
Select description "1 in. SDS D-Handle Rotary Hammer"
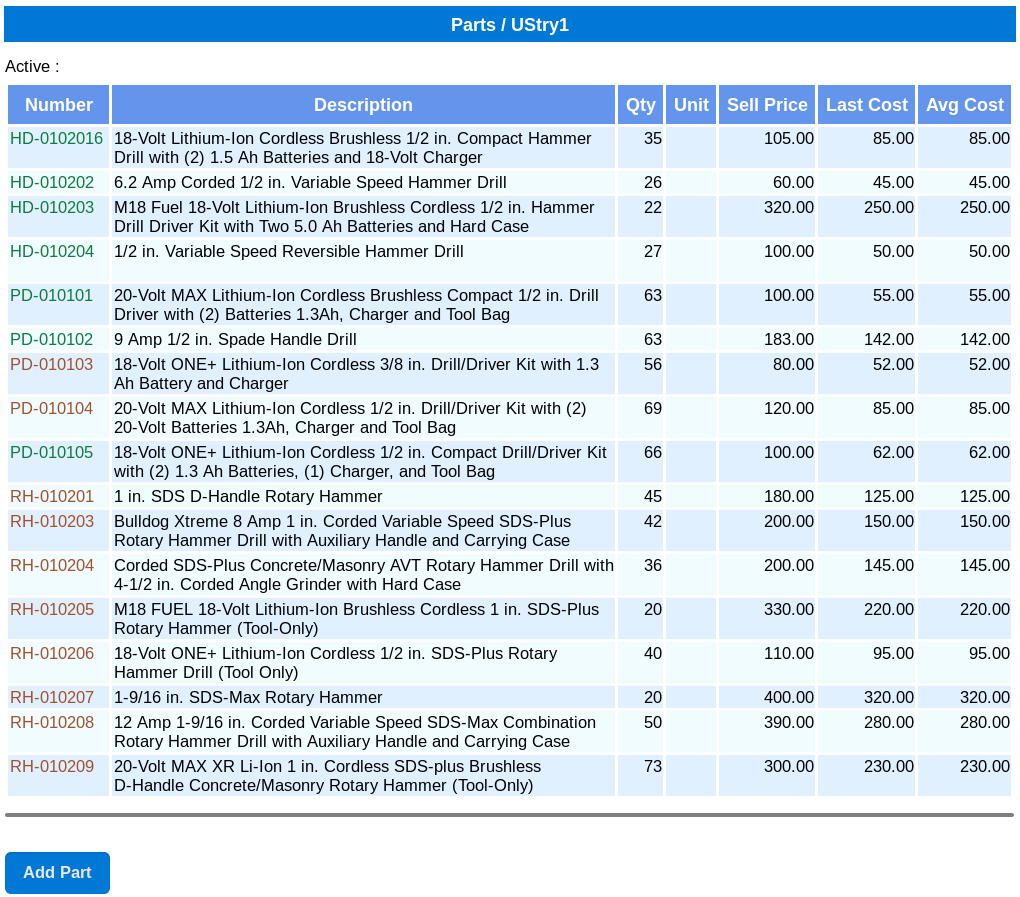click(x=248, y=496)
